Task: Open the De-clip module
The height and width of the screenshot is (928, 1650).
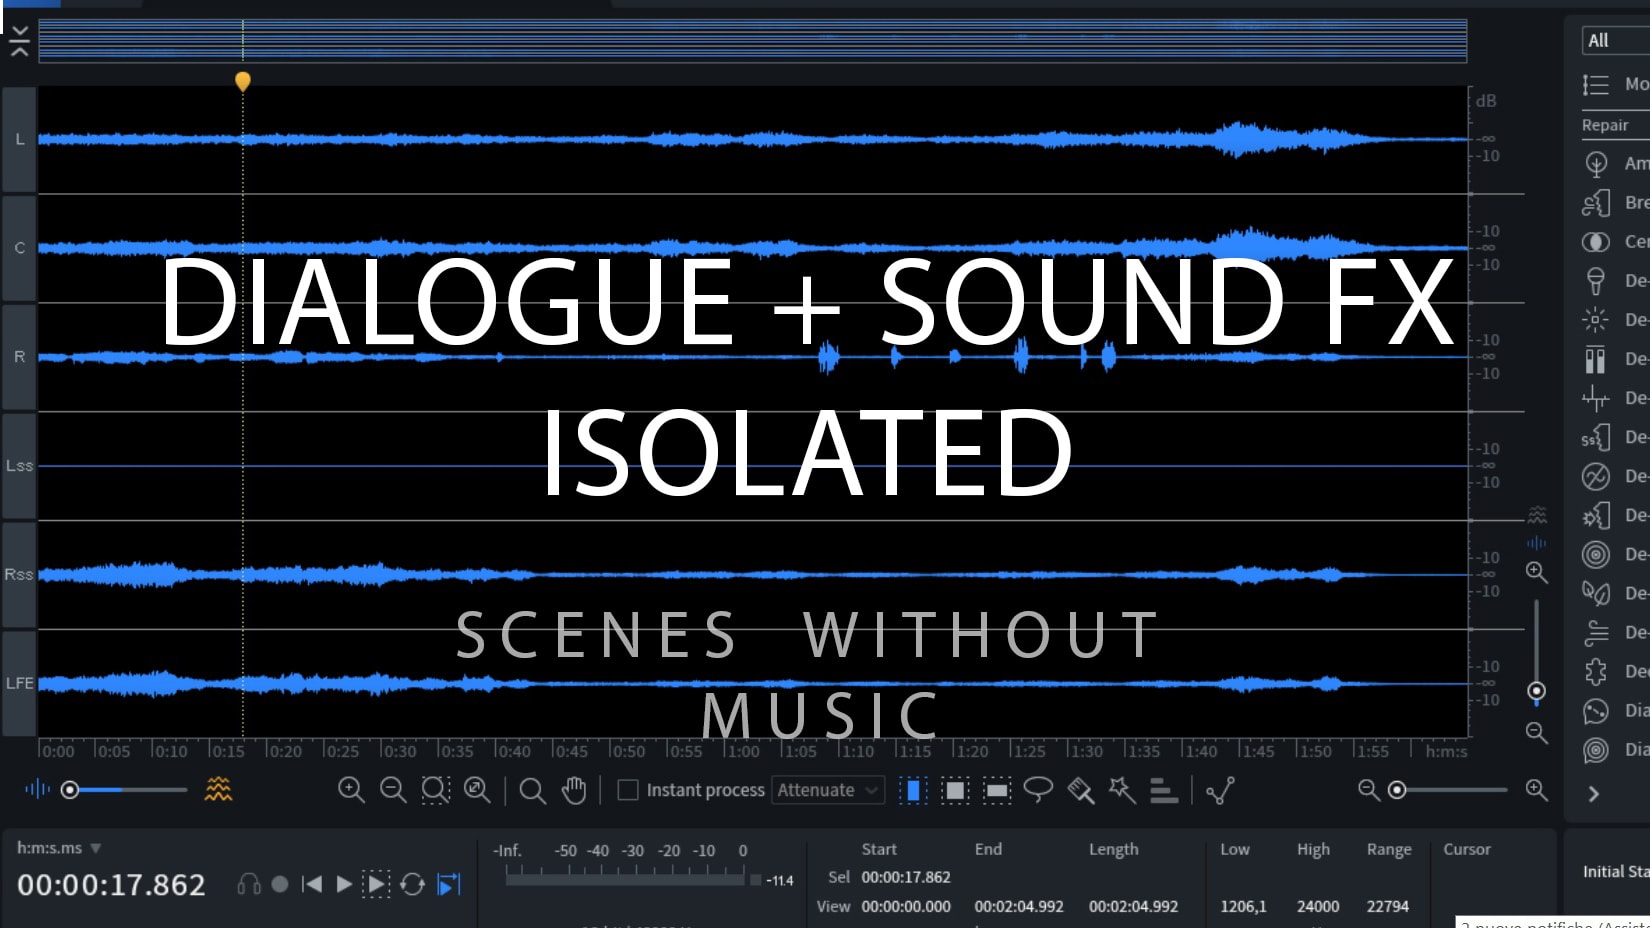Action: [1596, 359]
